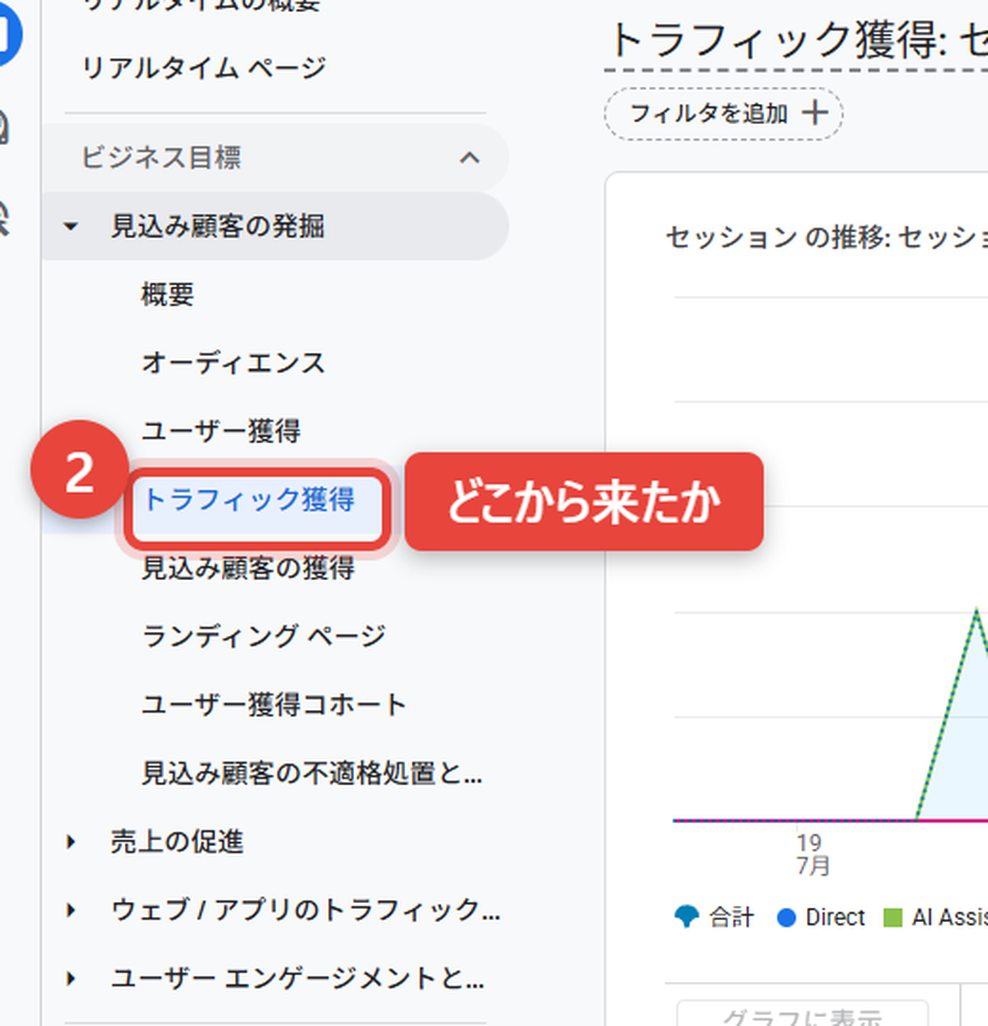988x1026 pixels.
Task: Toggle Direct legend blue dot
Action: coord(786,917)
